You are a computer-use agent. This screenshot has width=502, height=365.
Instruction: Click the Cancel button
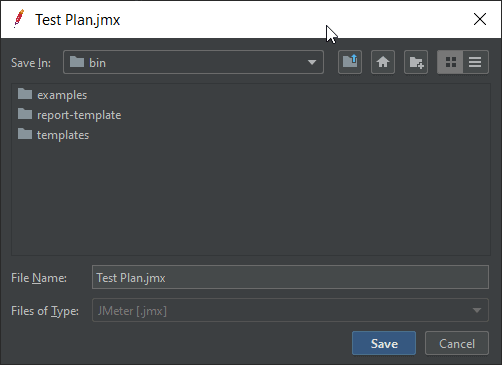(x=457, y=343)
